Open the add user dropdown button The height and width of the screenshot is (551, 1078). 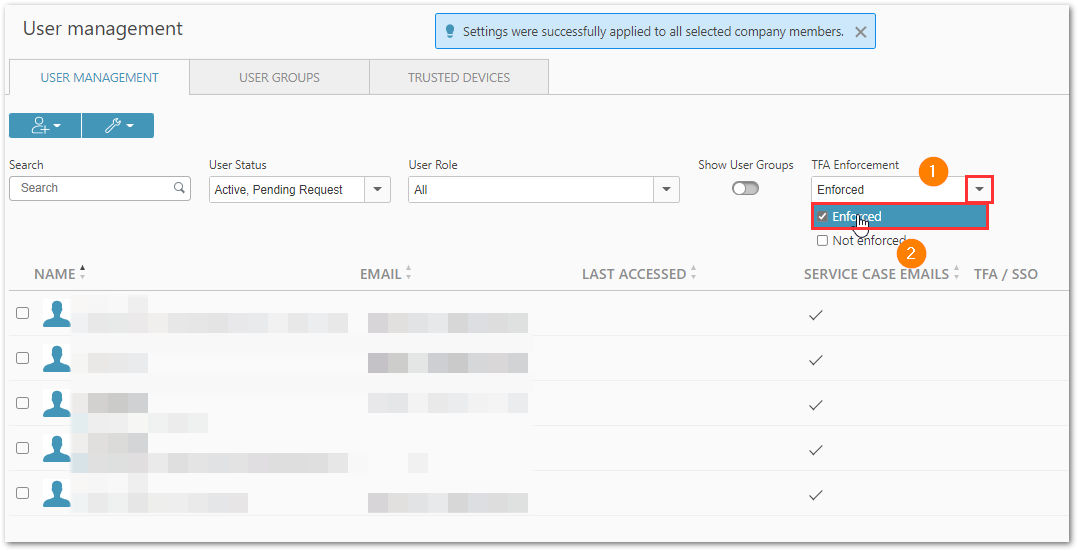45,126
